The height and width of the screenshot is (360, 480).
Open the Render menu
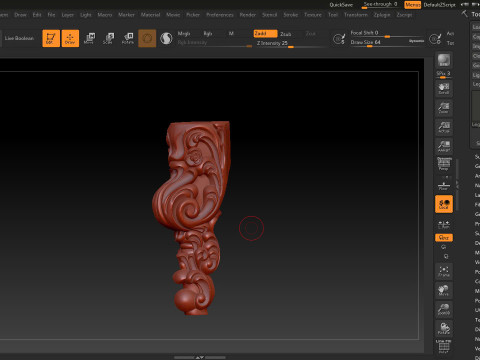[248, 15]
